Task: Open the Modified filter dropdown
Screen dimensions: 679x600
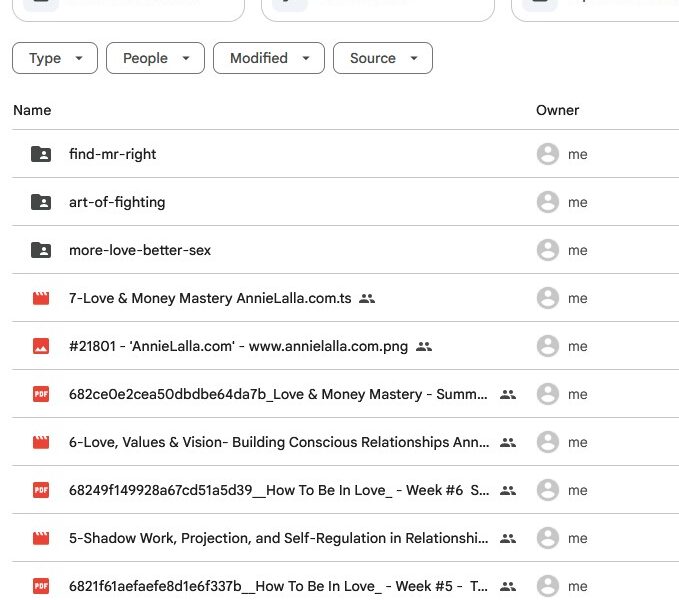Action: [268, 58]
